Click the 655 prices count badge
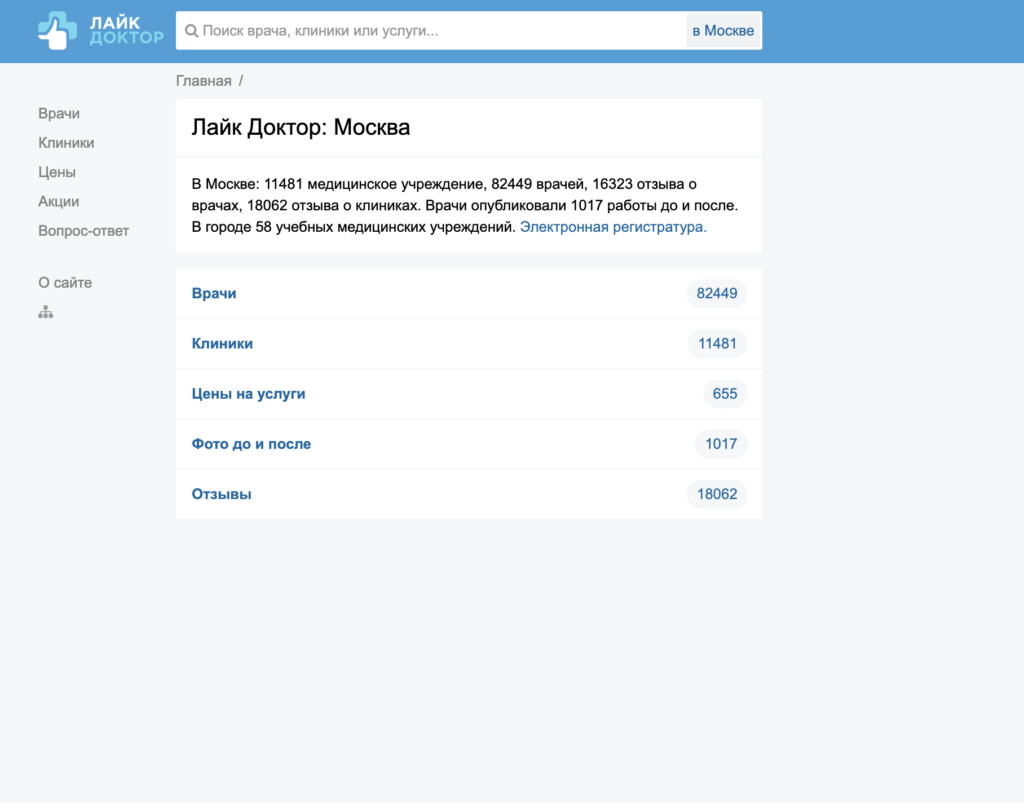 tap(724, 394)
